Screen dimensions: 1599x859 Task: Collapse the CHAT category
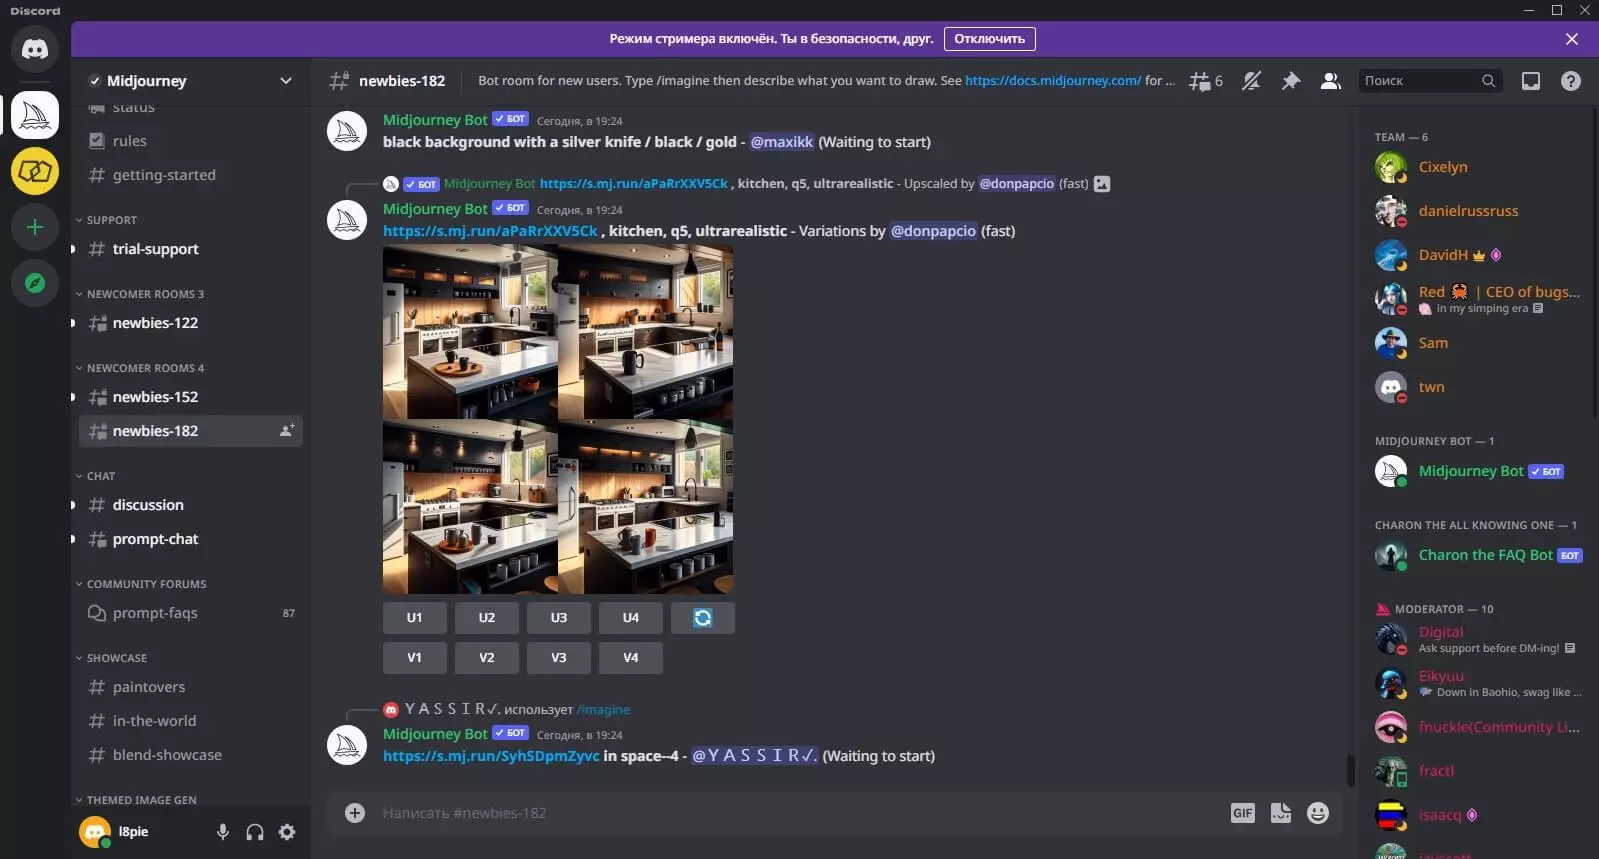click(96, 476)
